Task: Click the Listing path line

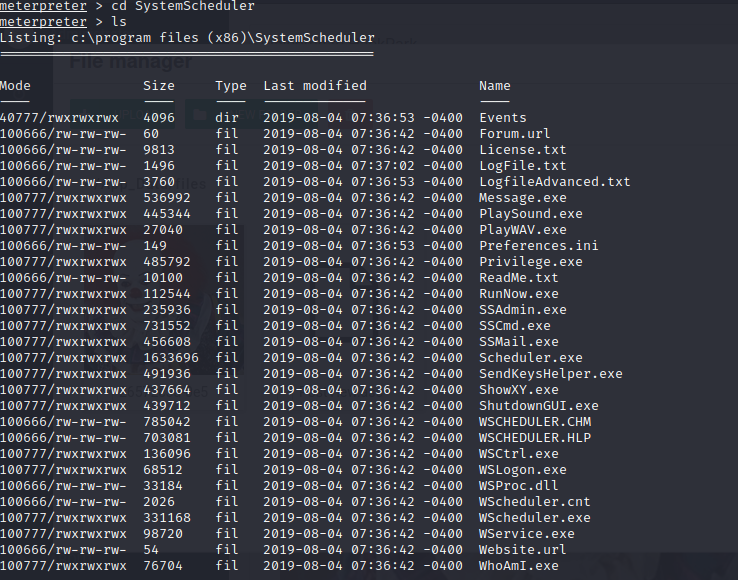Action: pos(187,38)
